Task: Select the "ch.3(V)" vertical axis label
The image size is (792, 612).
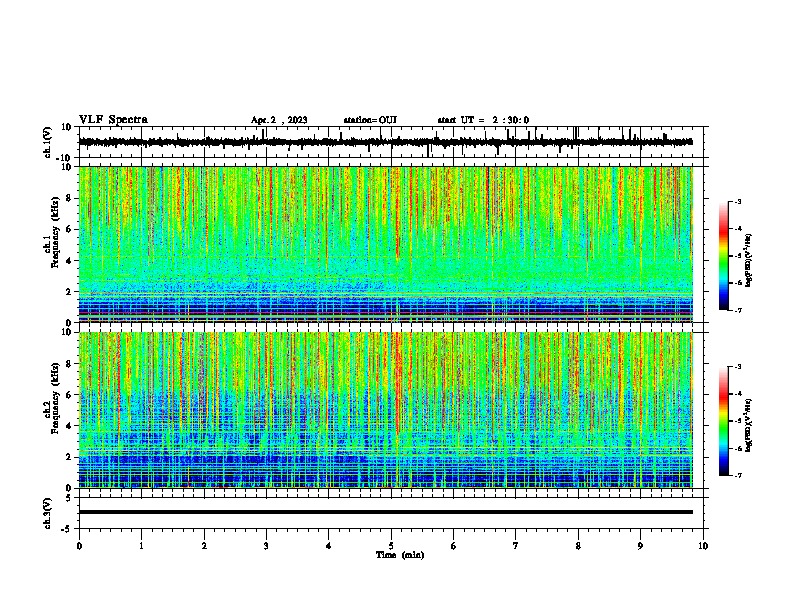Action: click(48, 513)
